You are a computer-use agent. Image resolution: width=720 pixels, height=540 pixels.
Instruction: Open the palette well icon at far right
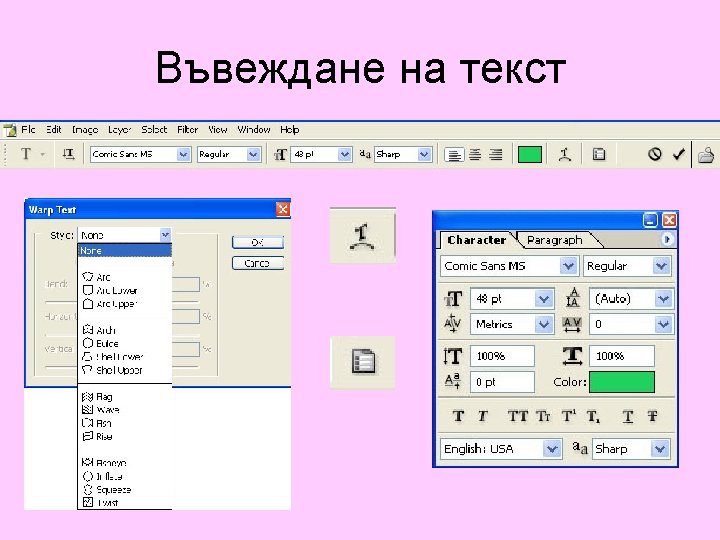click(706, 155)
